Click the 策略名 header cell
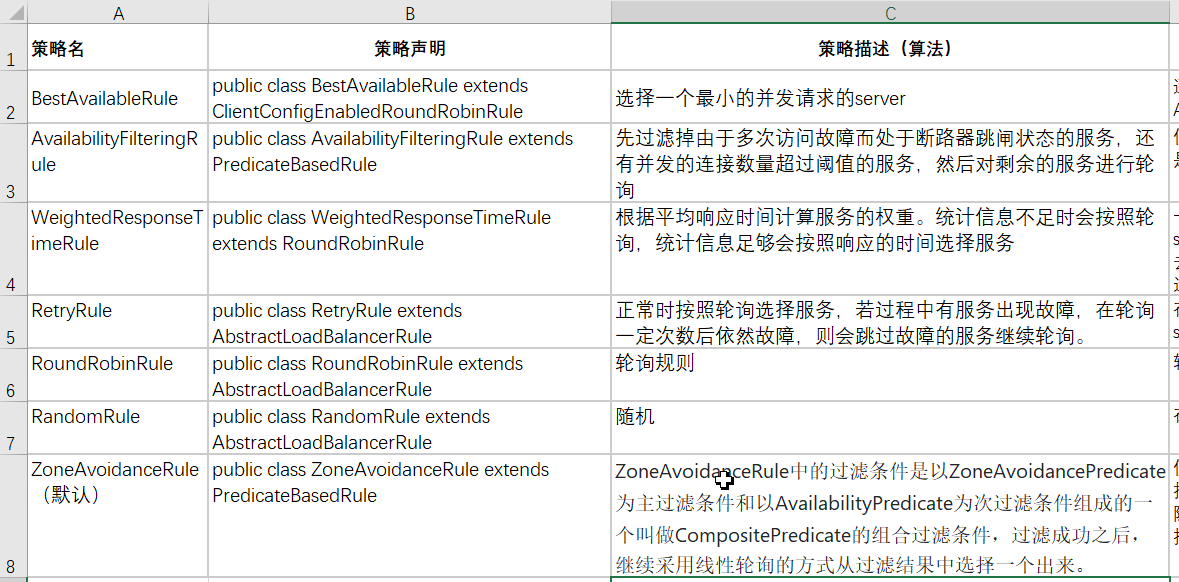The image size is (1179, 582). (118, 48)
